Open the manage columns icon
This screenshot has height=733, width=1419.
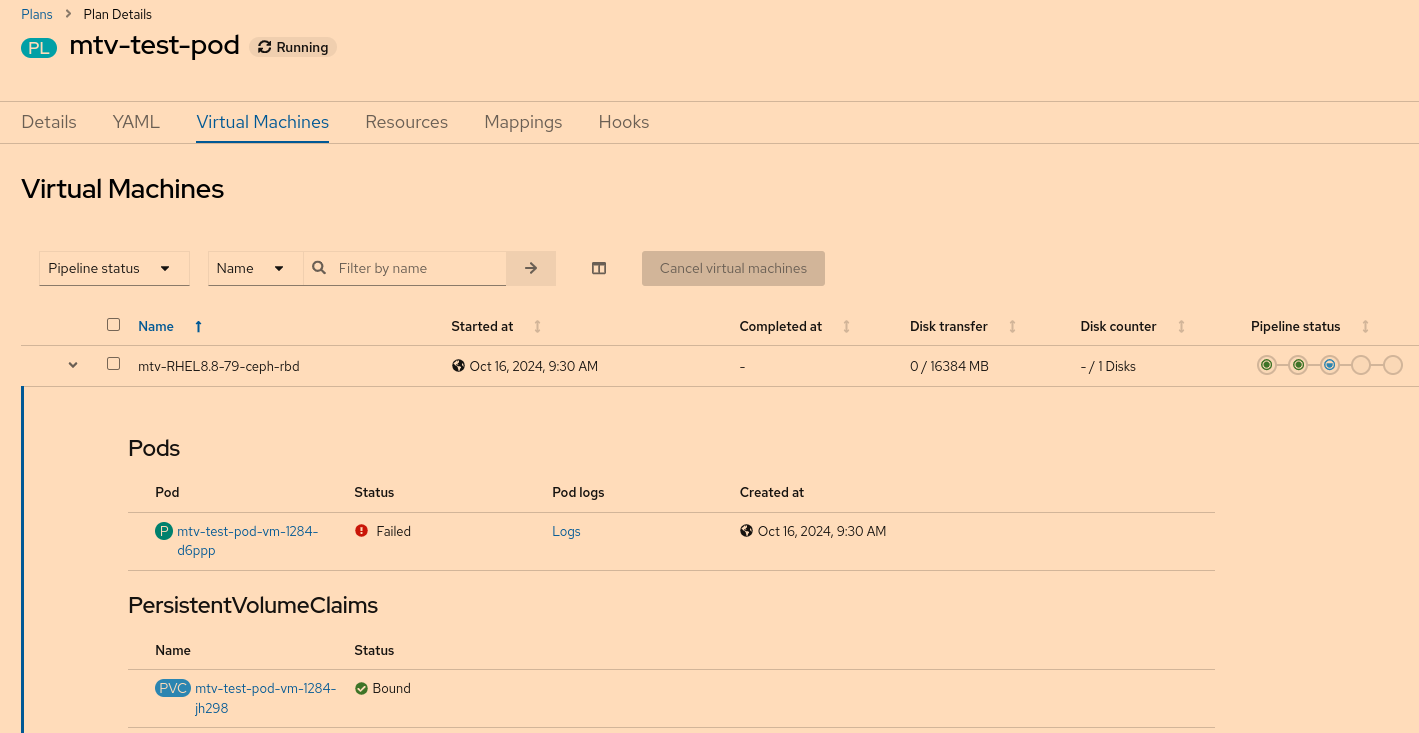tap(599, 268)
